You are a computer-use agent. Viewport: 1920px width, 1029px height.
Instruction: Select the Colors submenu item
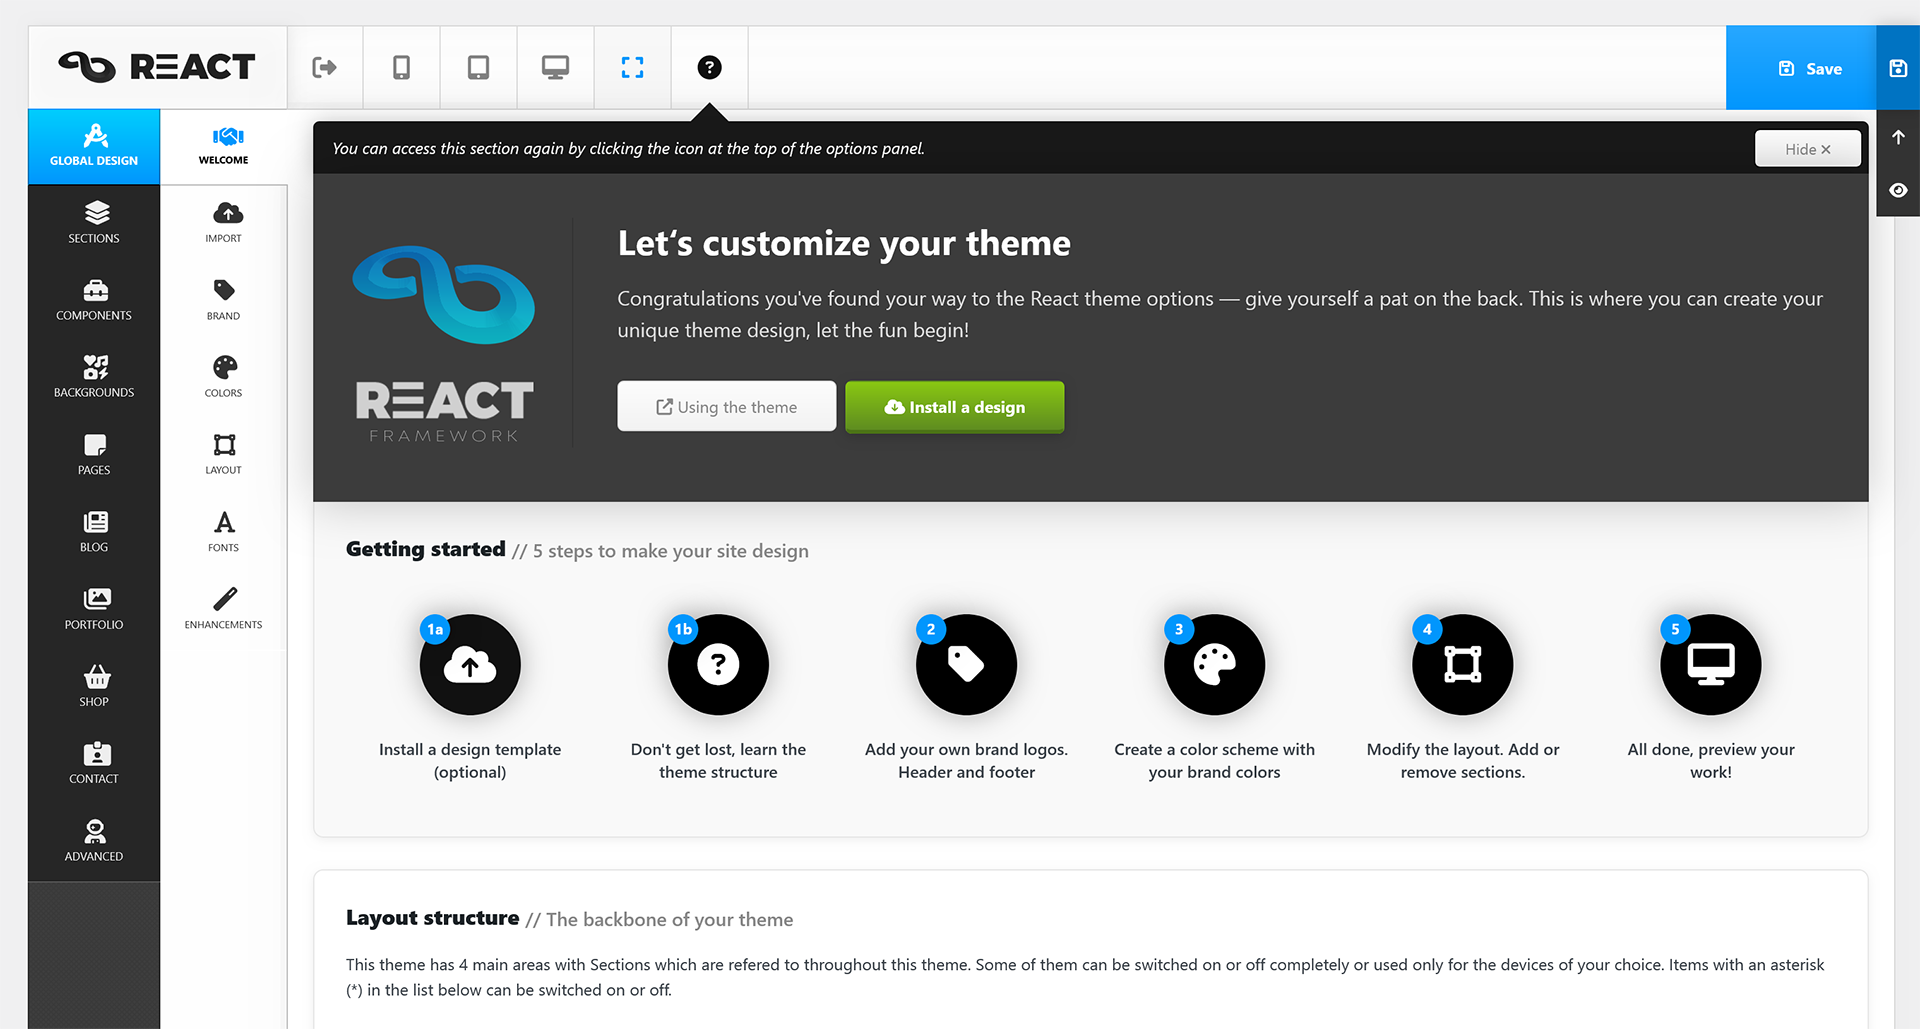224,377
